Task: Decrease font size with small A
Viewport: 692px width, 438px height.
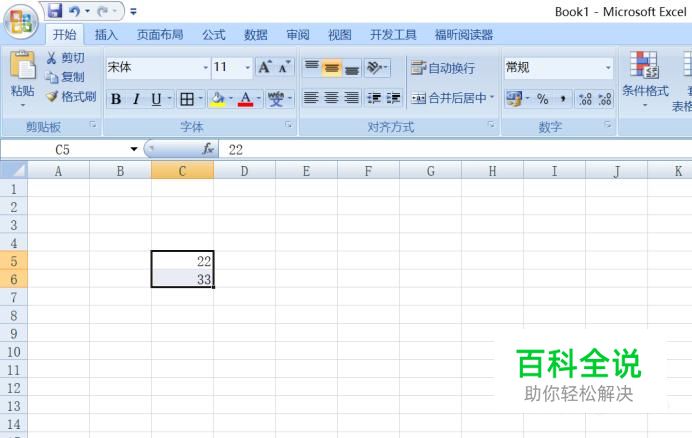Action: pyautogui.click(x=284, y=68)
